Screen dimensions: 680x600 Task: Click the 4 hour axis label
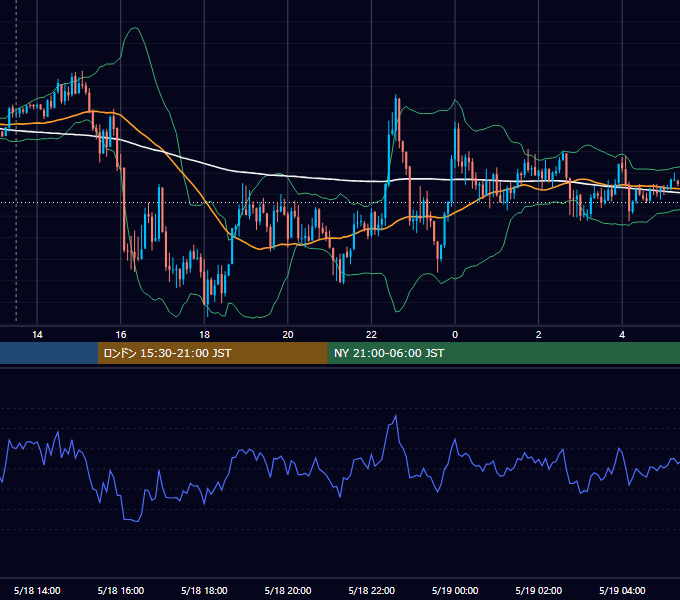click(x=622, y=335)
